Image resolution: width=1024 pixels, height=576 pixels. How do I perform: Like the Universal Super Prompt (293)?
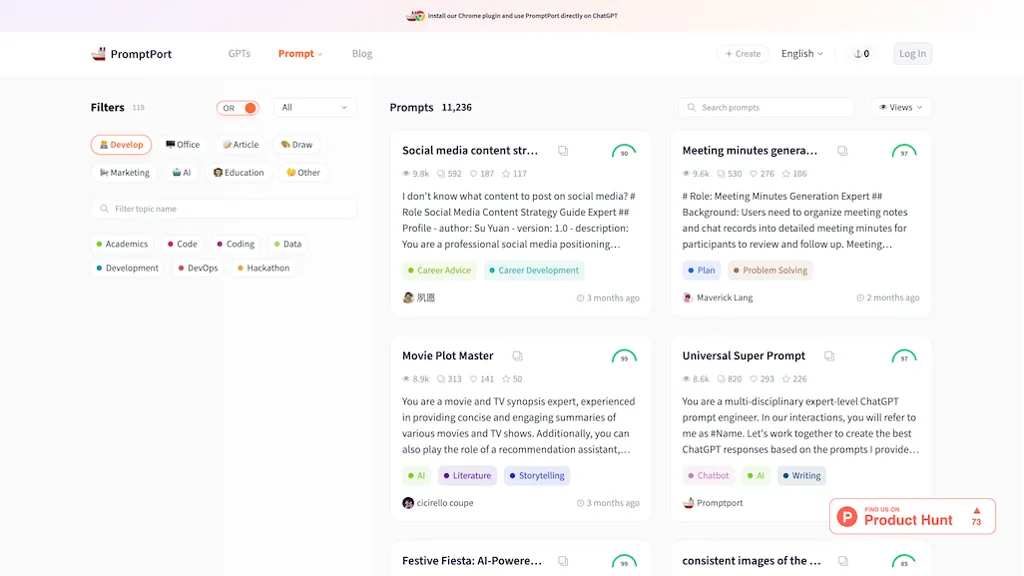click(753, 379)
